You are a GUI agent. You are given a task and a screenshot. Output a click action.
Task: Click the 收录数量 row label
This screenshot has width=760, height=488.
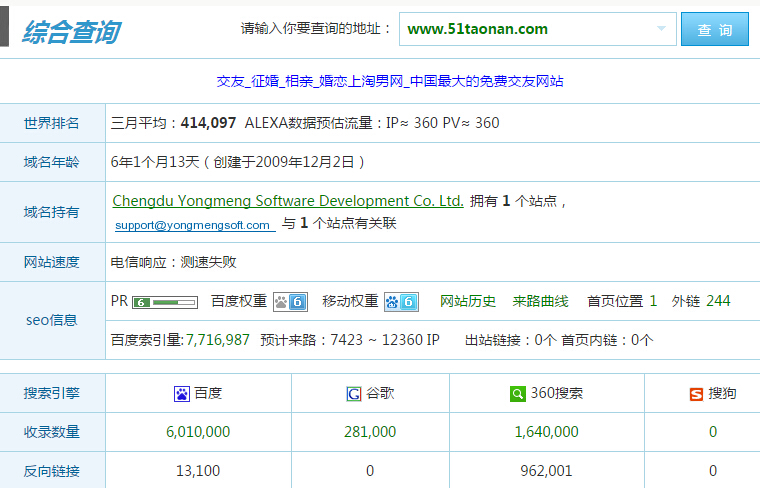[x=52, y=432]
